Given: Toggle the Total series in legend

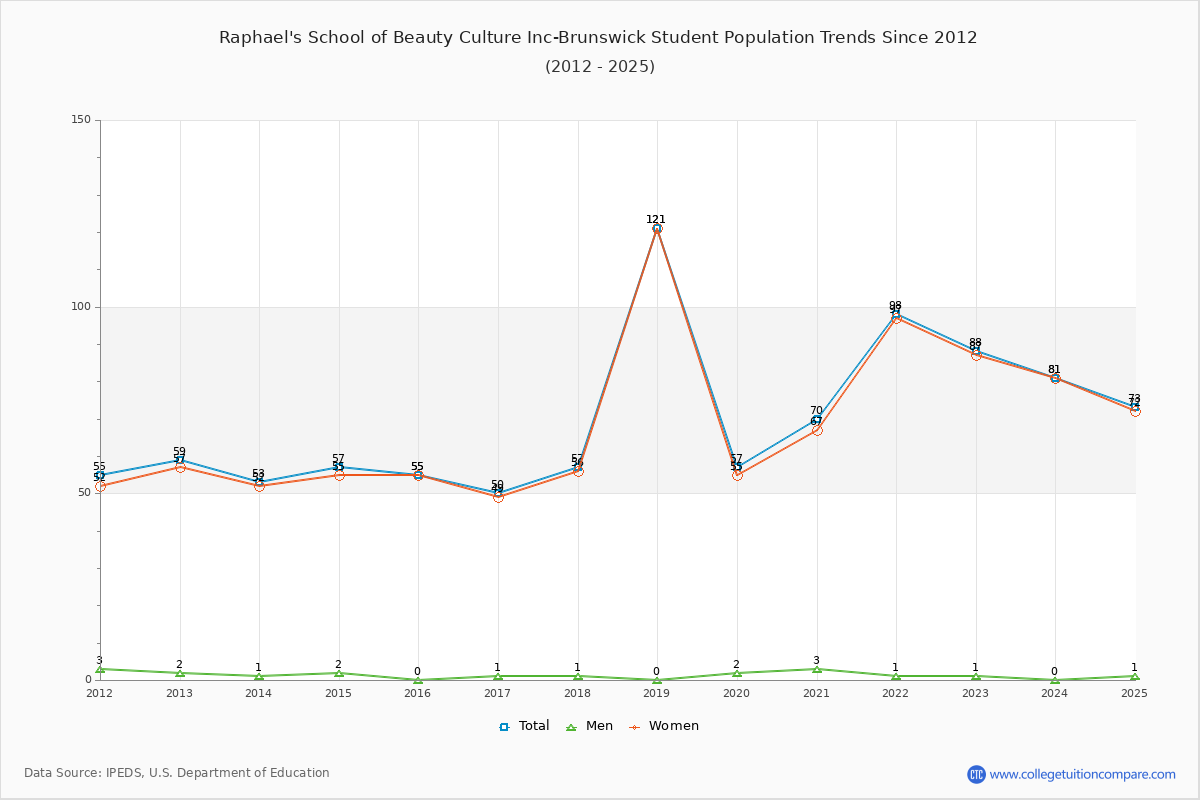Looking at the screenshot, I should point(524,726).
